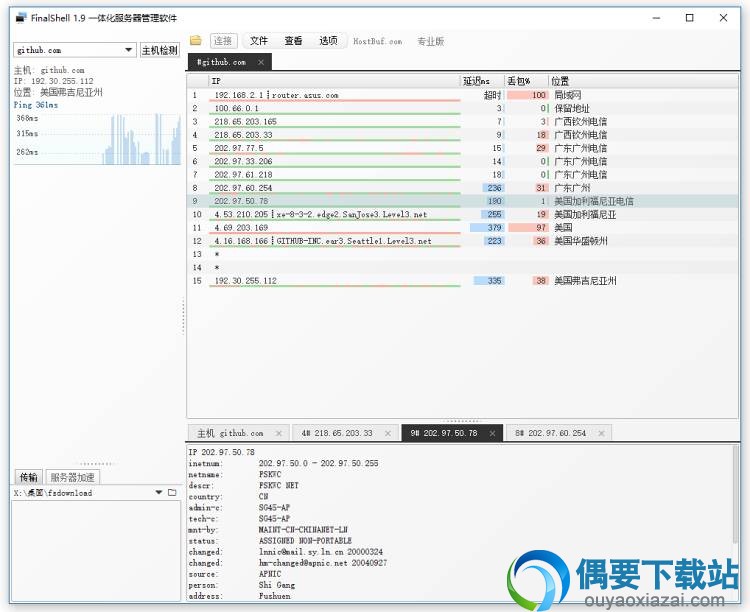The width and height of the screenshot is (750, 612).
Task: Sort by the 延迟ms column header
Action: [x=482, y=81]
